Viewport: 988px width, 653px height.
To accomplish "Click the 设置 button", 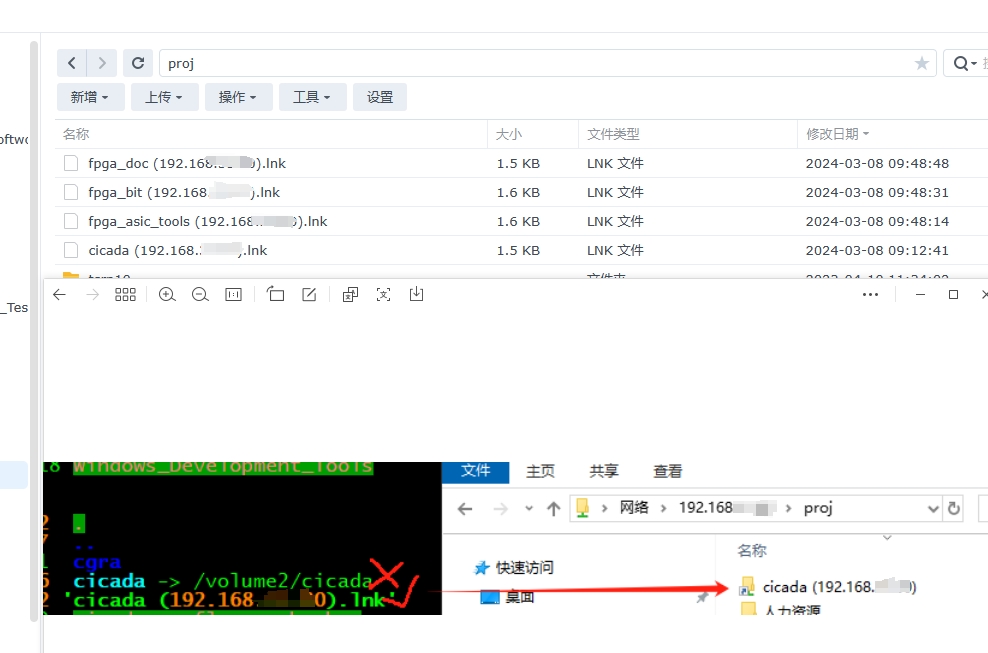I will [x=380, y=97].
